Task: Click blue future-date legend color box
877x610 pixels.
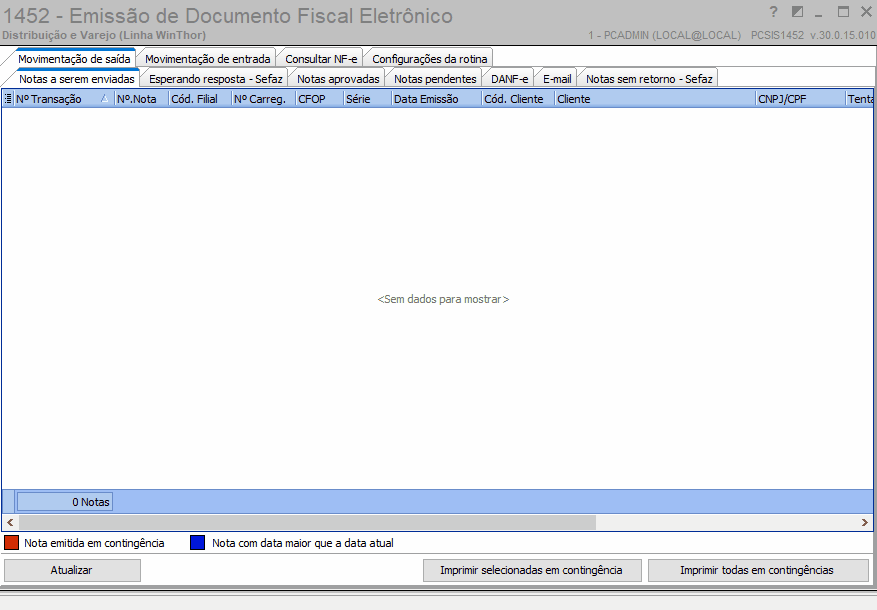Action: coord(197,543)
